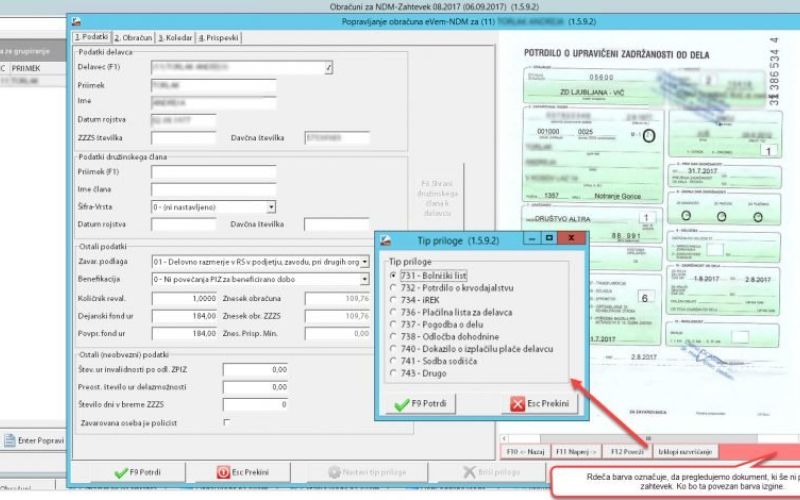This screenshot has width=800, height=500.
Task: Go forward with F11 Naprej button
Action: click(576, 452)
